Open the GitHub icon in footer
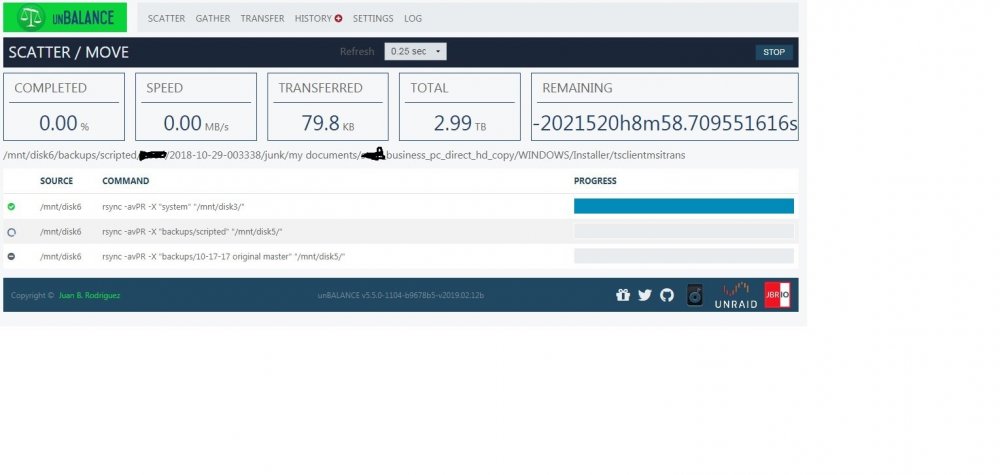 click(x=667, y=295)
